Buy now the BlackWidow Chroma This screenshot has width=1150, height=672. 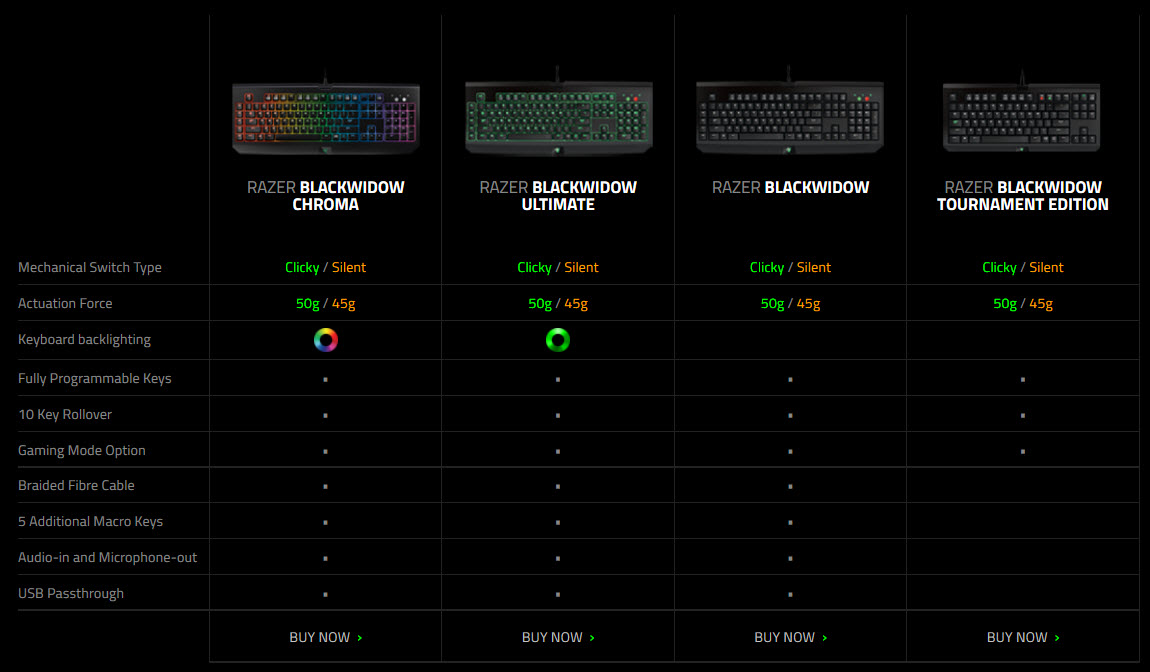click(x=326, y=638)
